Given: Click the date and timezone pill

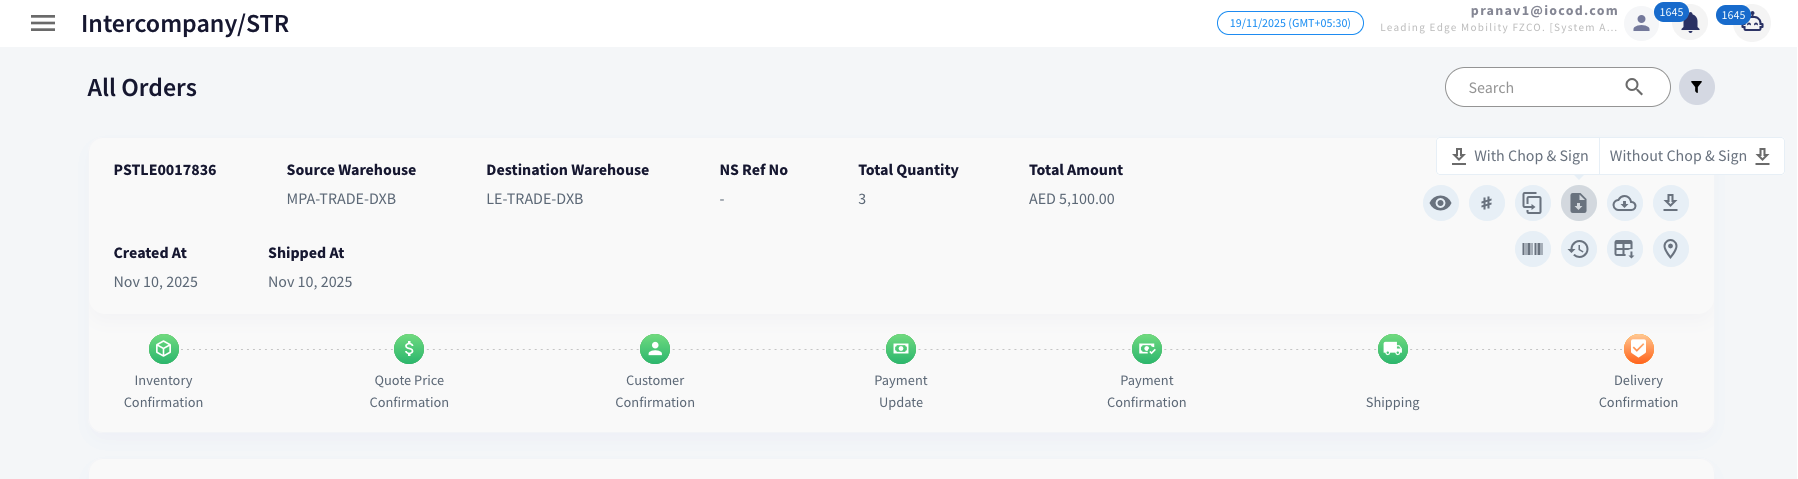Looking at the screenshot, I should pyautogui.click(x=1290, y=23).
